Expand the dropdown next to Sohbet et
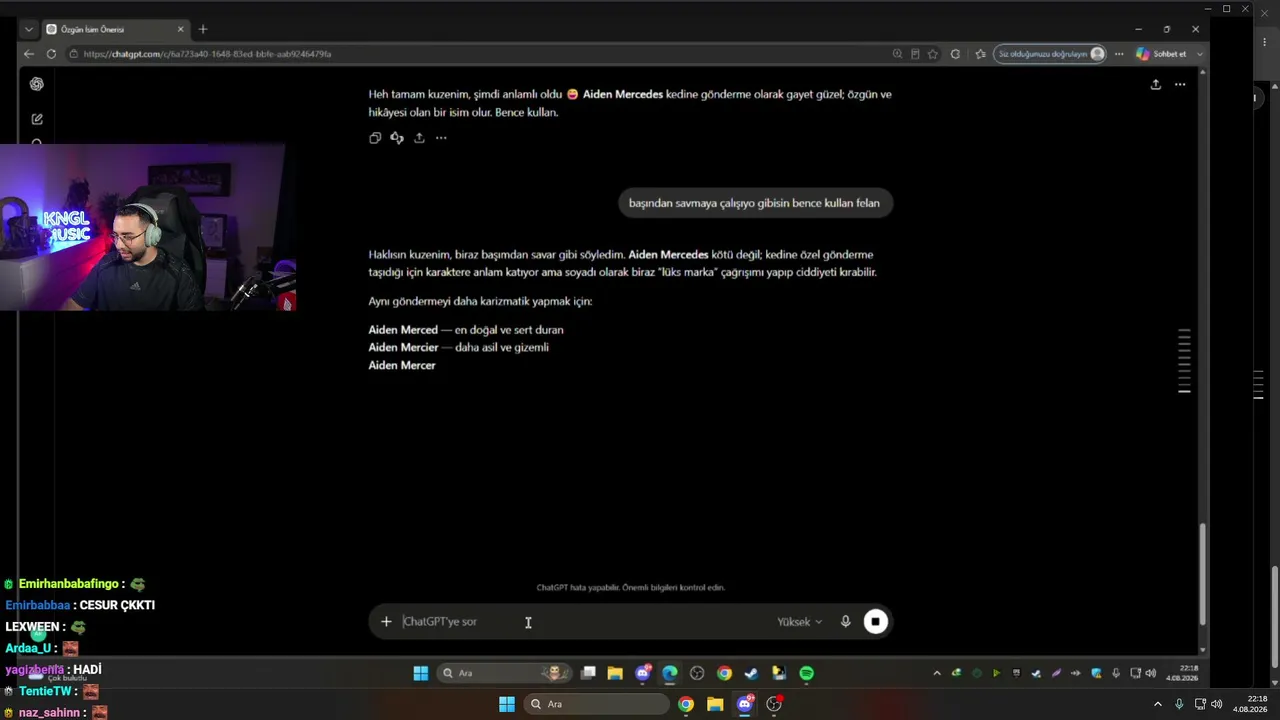 click(1200, 54)
